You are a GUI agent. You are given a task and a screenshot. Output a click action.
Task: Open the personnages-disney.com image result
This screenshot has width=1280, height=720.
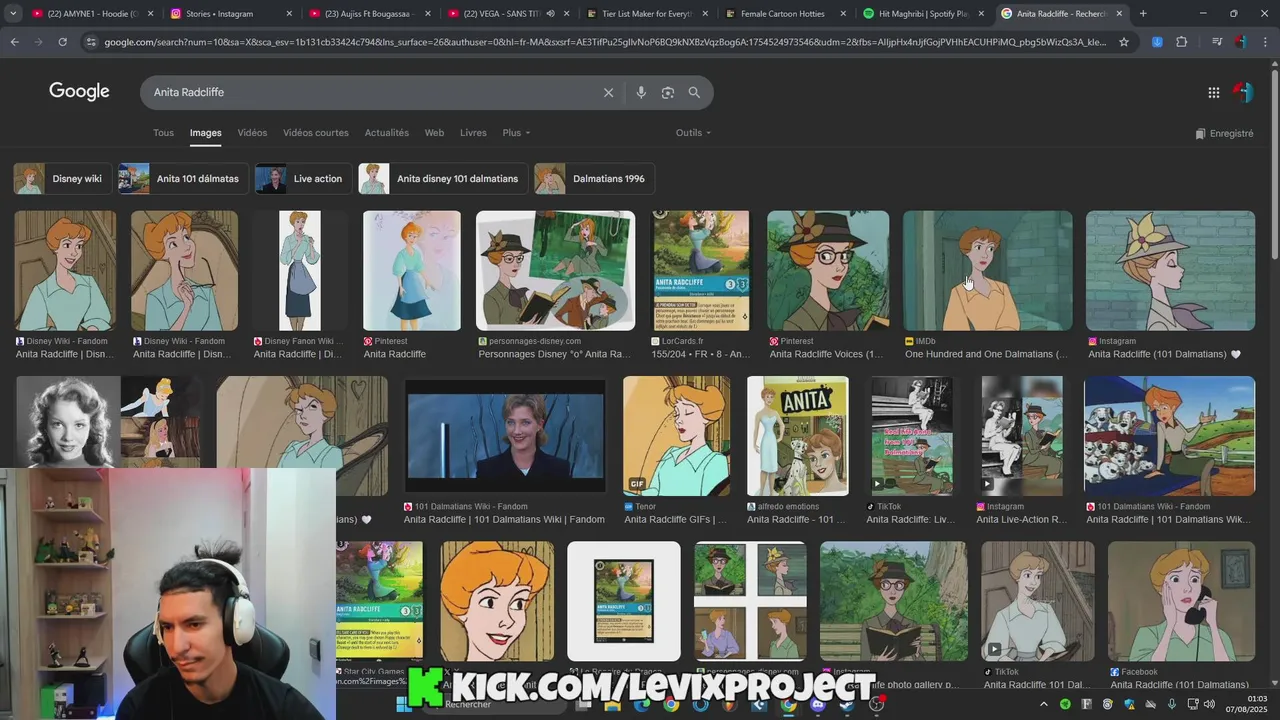pyautogui.click(x=555, y=271)
